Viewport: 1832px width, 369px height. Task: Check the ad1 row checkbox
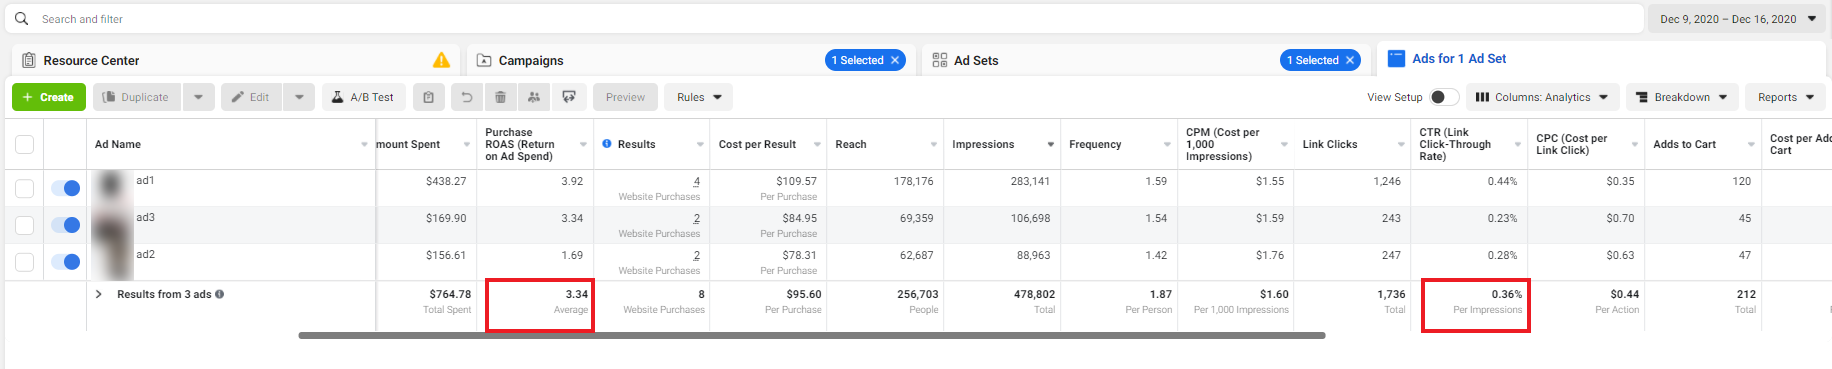coord(25,188)
